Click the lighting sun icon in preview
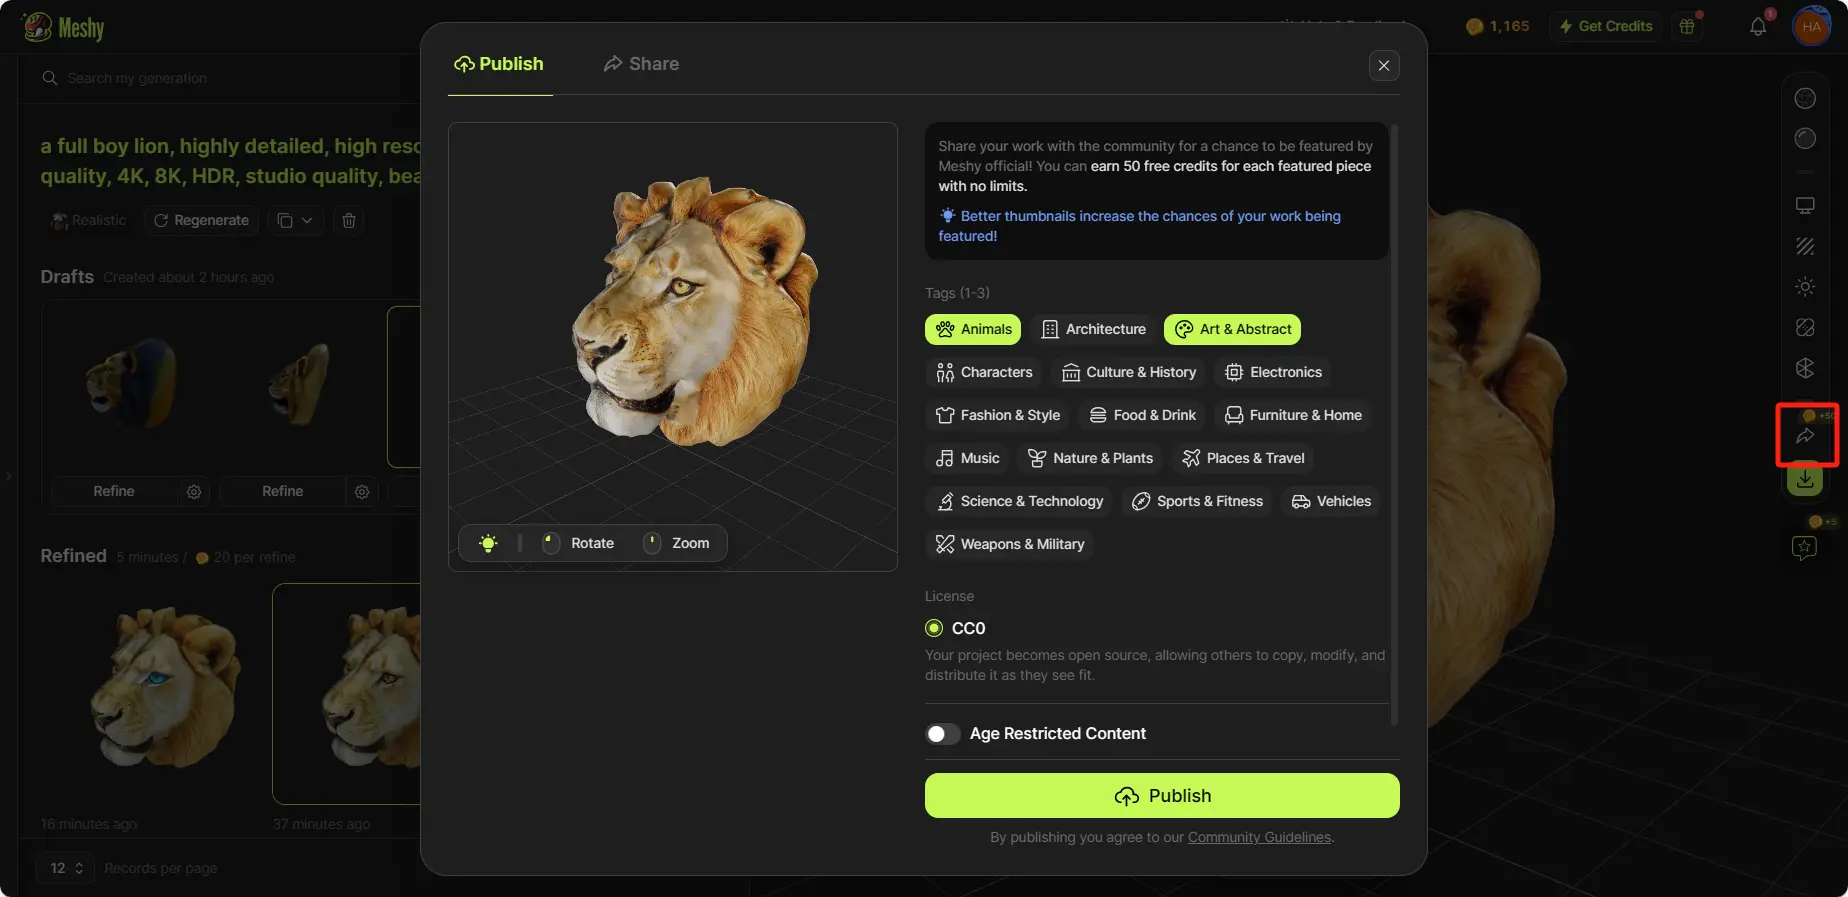The width and height of the screenshot is (1848, 897). coord(488,543)
